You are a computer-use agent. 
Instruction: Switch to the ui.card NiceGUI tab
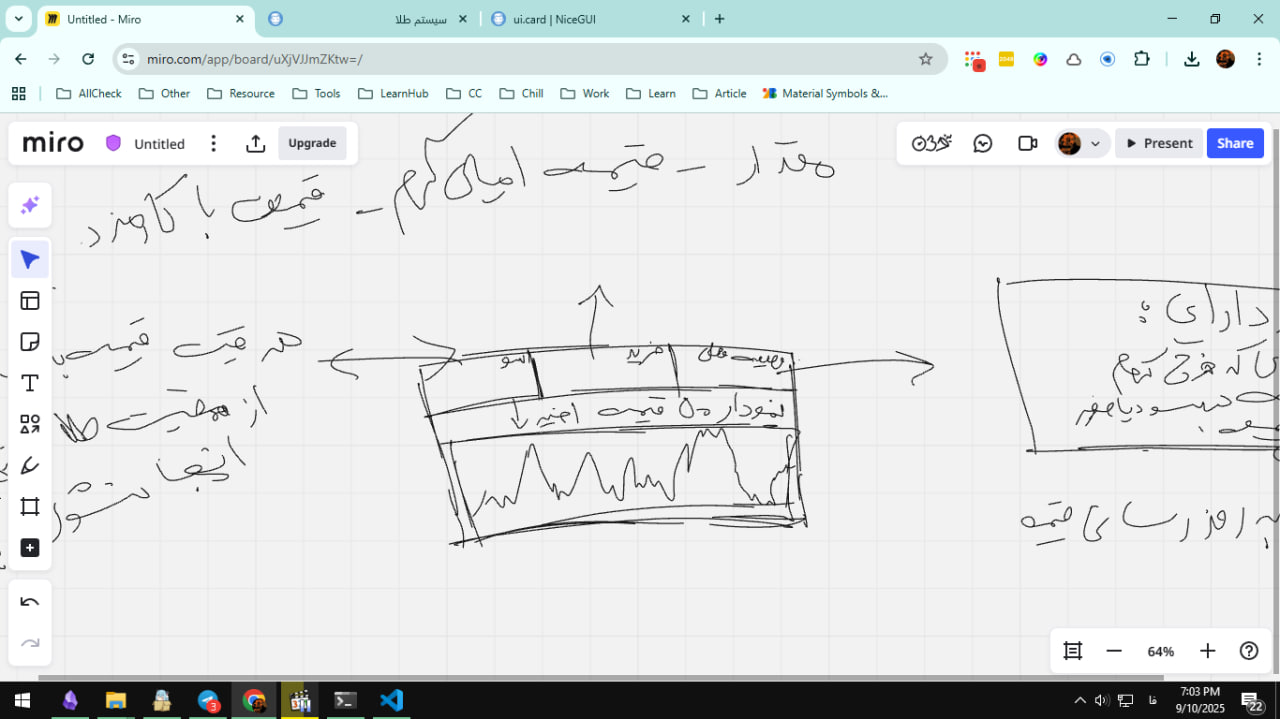coord(585,19)
